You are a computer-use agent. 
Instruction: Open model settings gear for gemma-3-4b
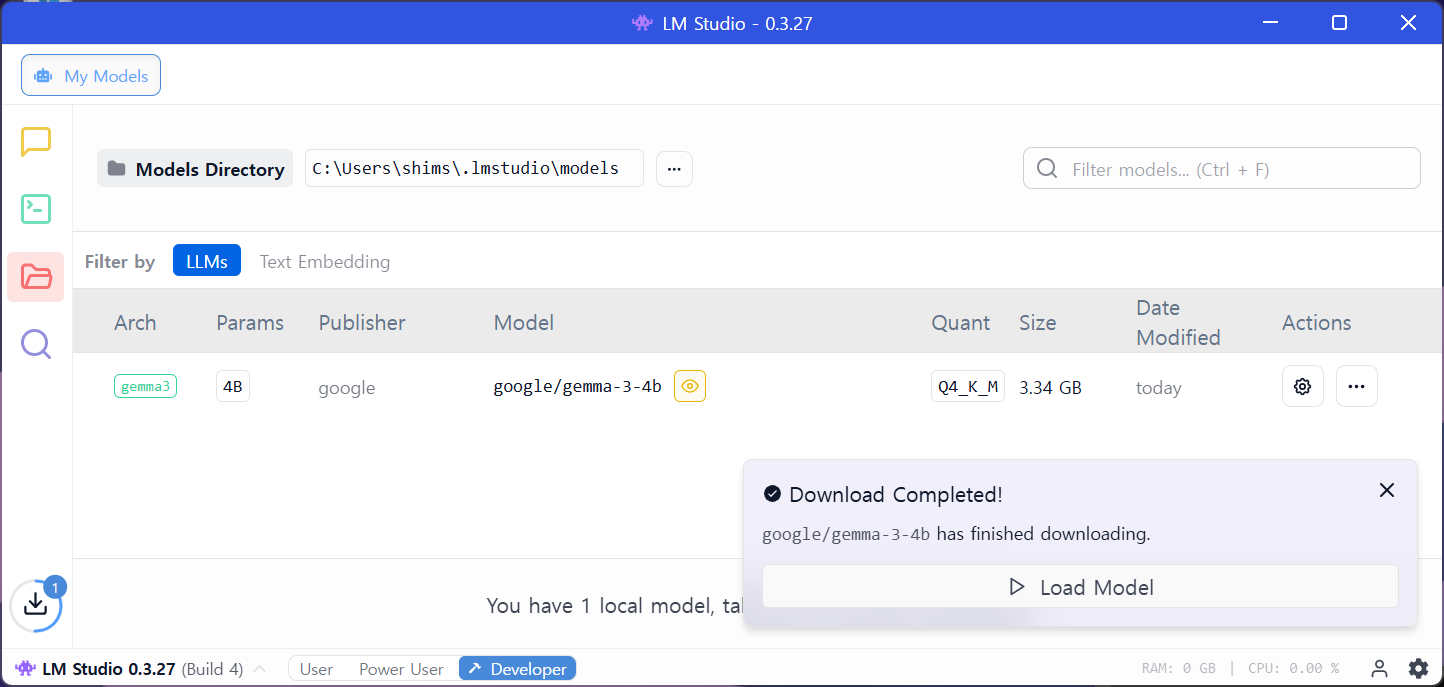click(x=1302, y=387)
